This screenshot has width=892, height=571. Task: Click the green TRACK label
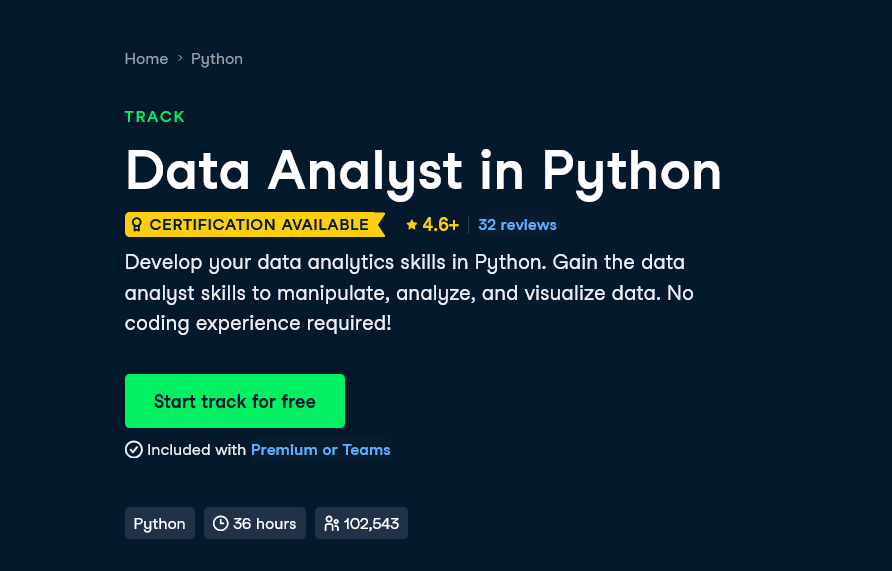[x=155, y=117]
